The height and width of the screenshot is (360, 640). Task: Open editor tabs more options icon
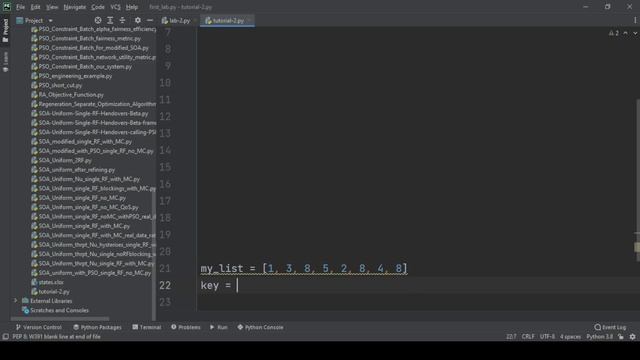[635, 20]
